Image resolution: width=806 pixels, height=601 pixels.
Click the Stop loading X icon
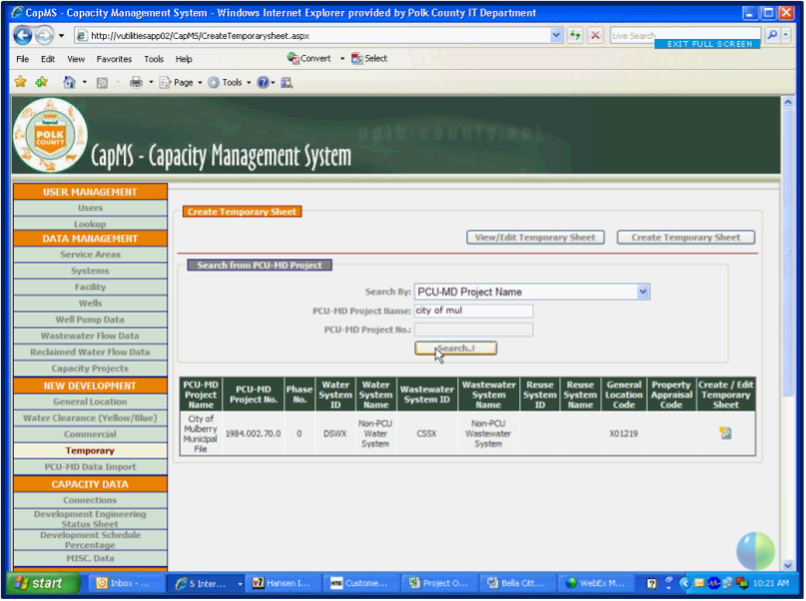pos(595,35)
